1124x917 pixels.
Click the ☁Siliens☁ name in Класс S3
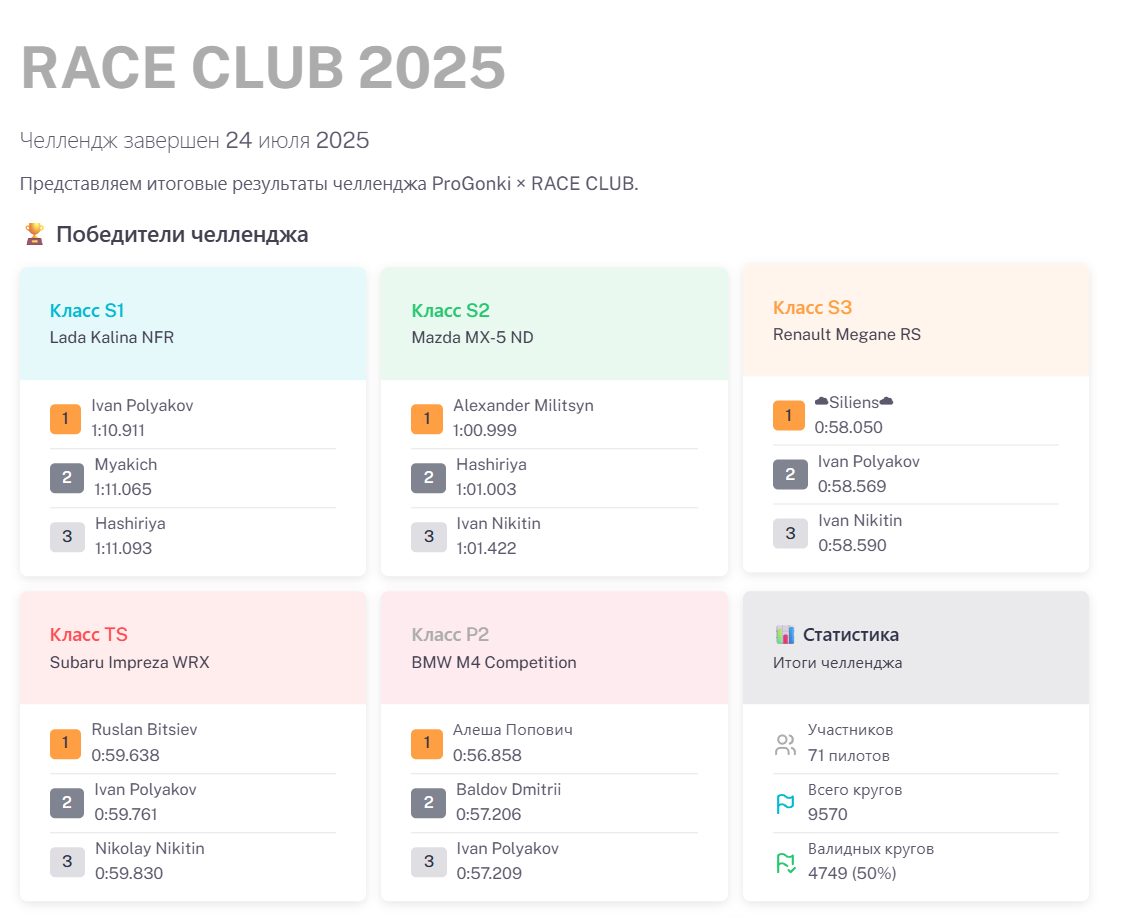pyautogui.click(x=855, y=401)
